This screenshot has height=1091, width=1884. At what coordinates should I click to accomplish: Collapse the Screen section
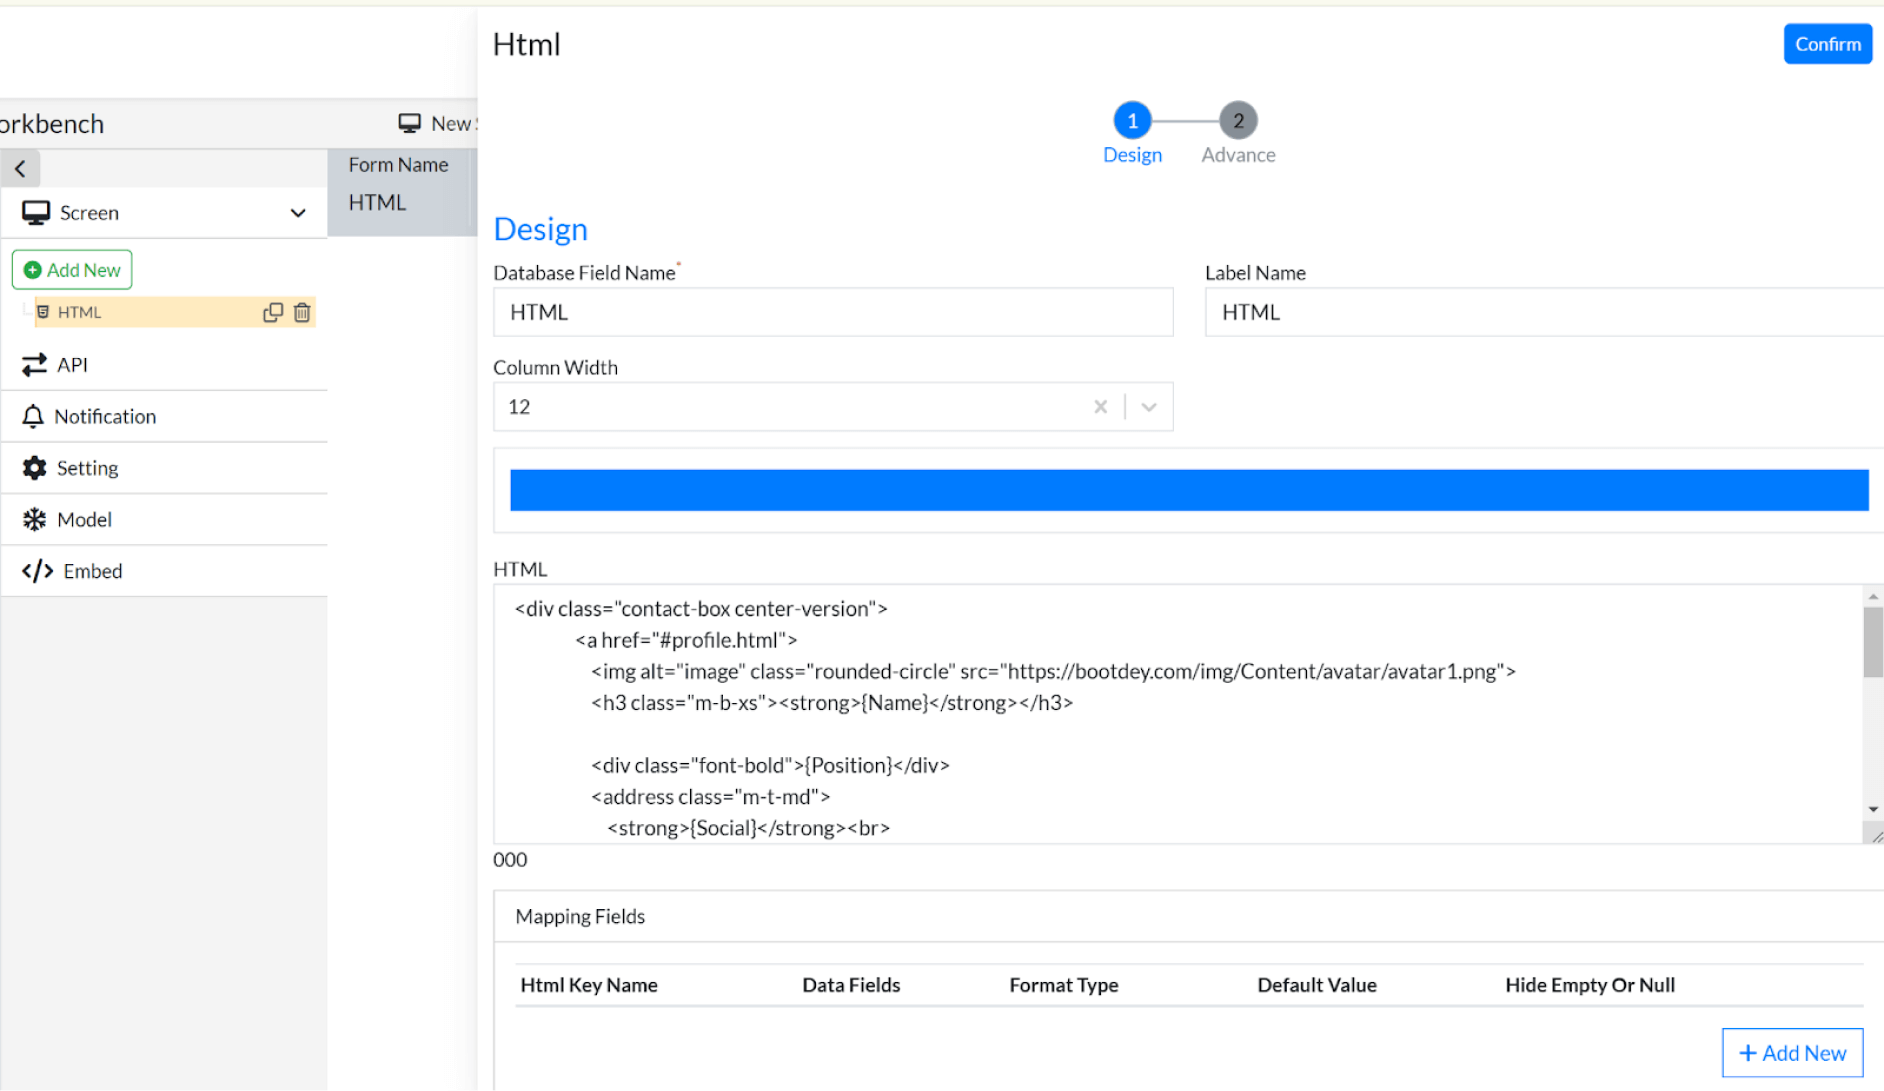pyautogui.click(x=297, y=213)
